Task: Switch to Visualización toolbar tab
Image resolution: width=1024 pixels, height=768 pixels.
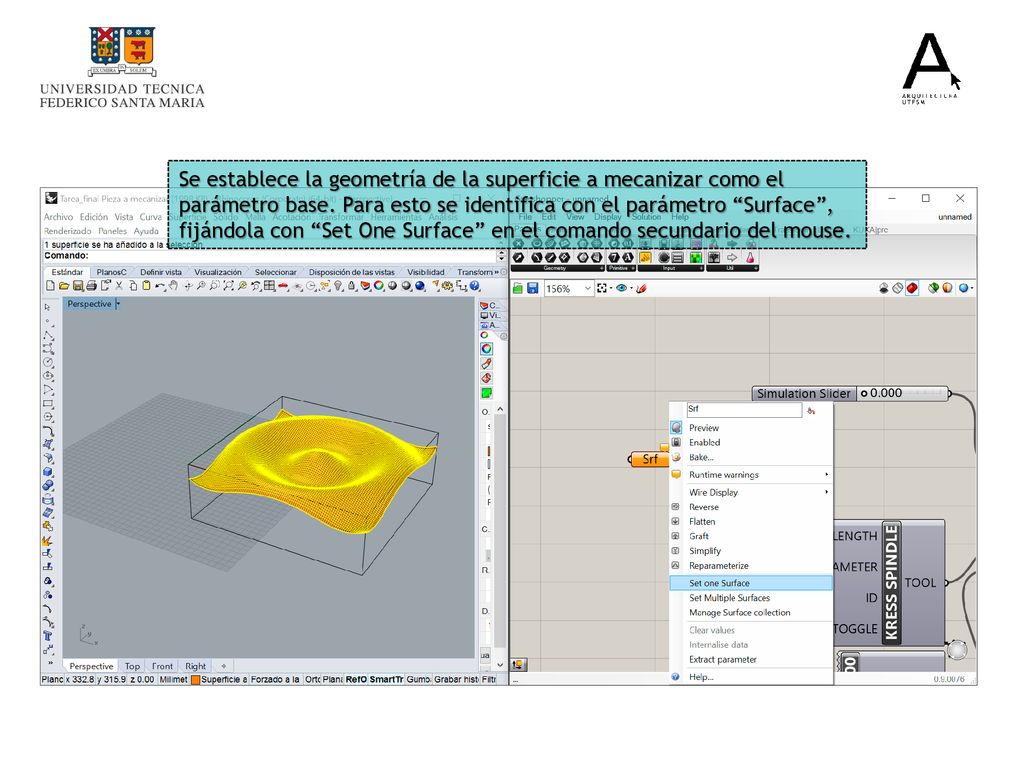Action: 217,272
